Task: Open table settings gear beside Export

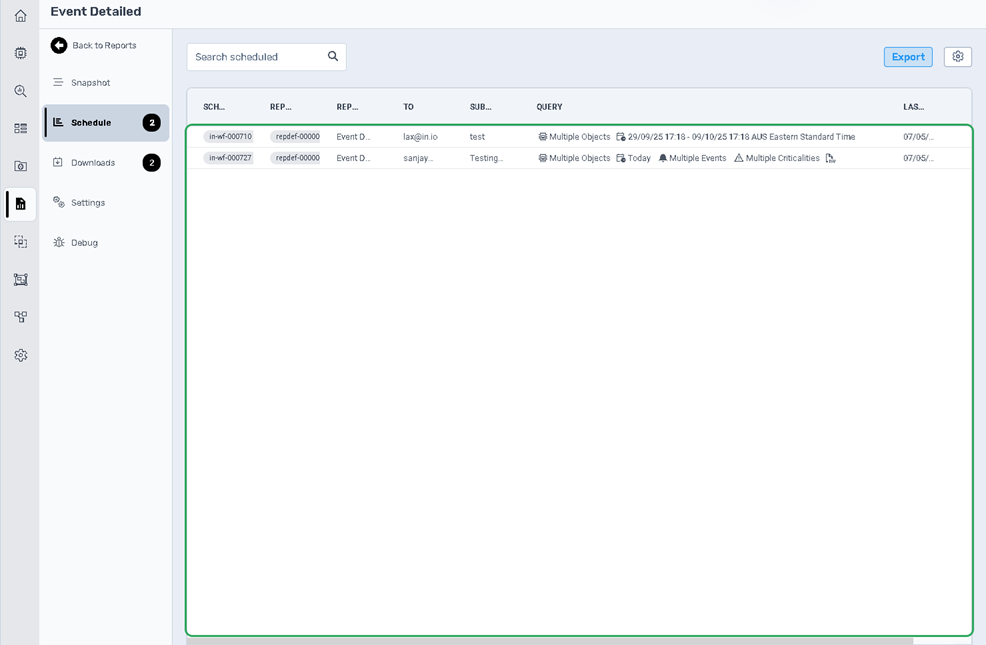Action: click(958, 57)
